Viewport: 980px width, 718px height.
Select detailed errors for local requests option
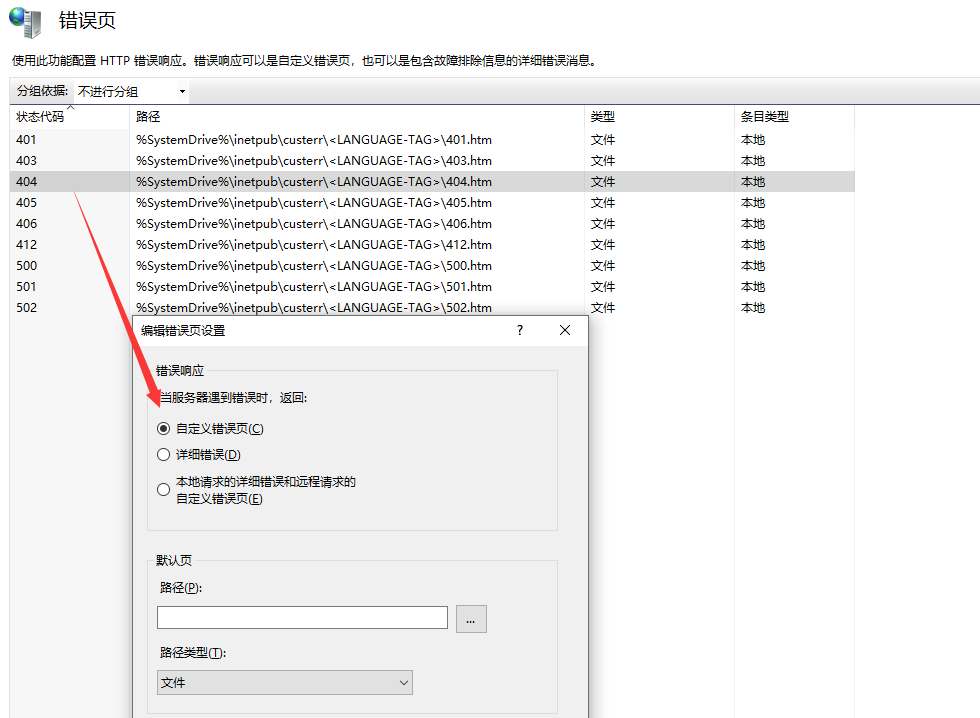click(x=164, y=490)
